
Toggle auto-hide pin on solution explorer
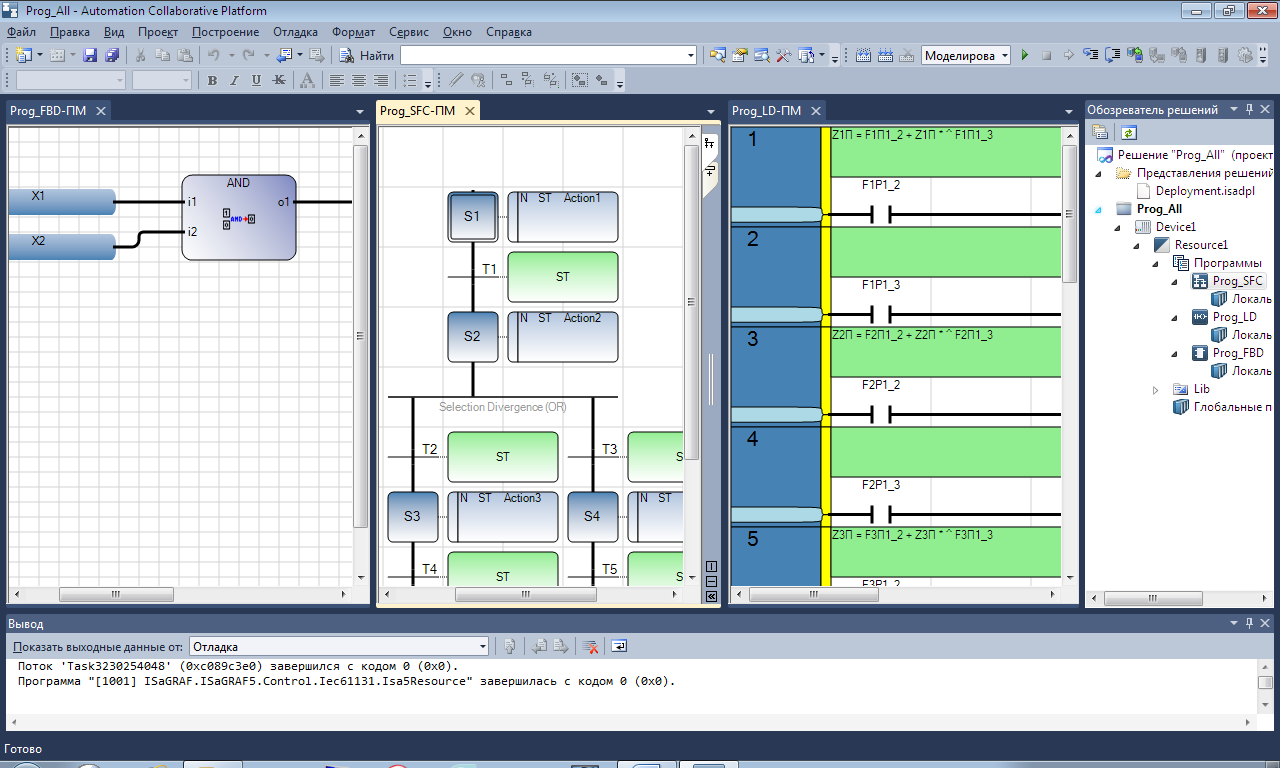click(1249, 109)
